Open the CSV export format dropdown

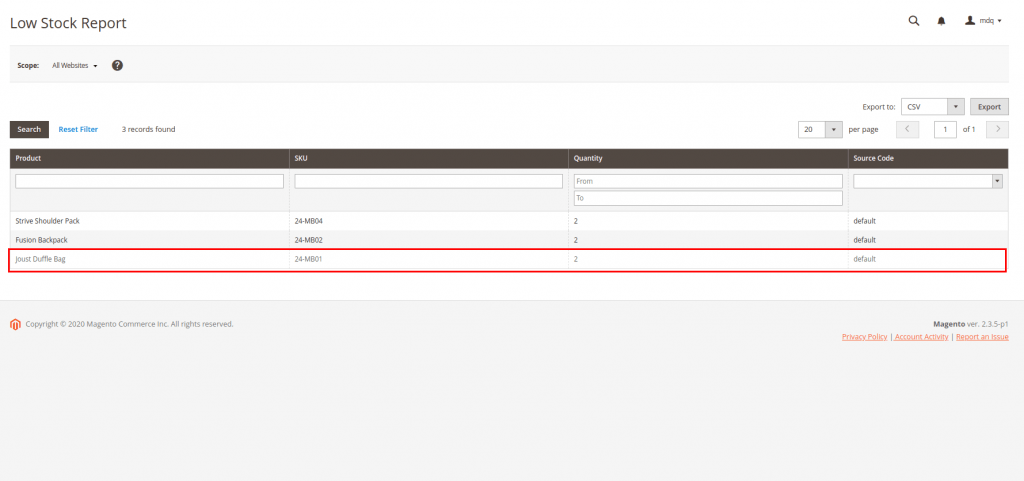click(932, 106)
